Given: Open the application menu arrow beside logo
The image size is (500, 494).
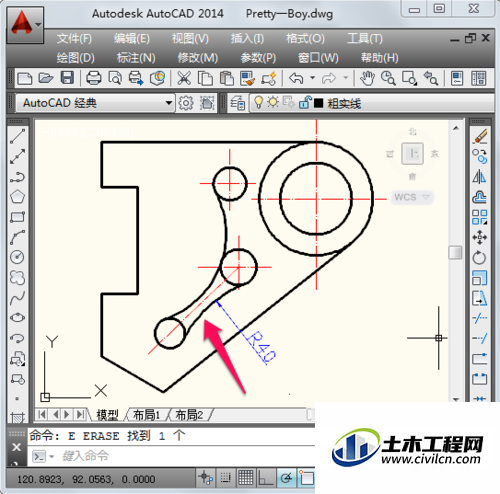Looking at the screenshot, I should tap(38, 25).
